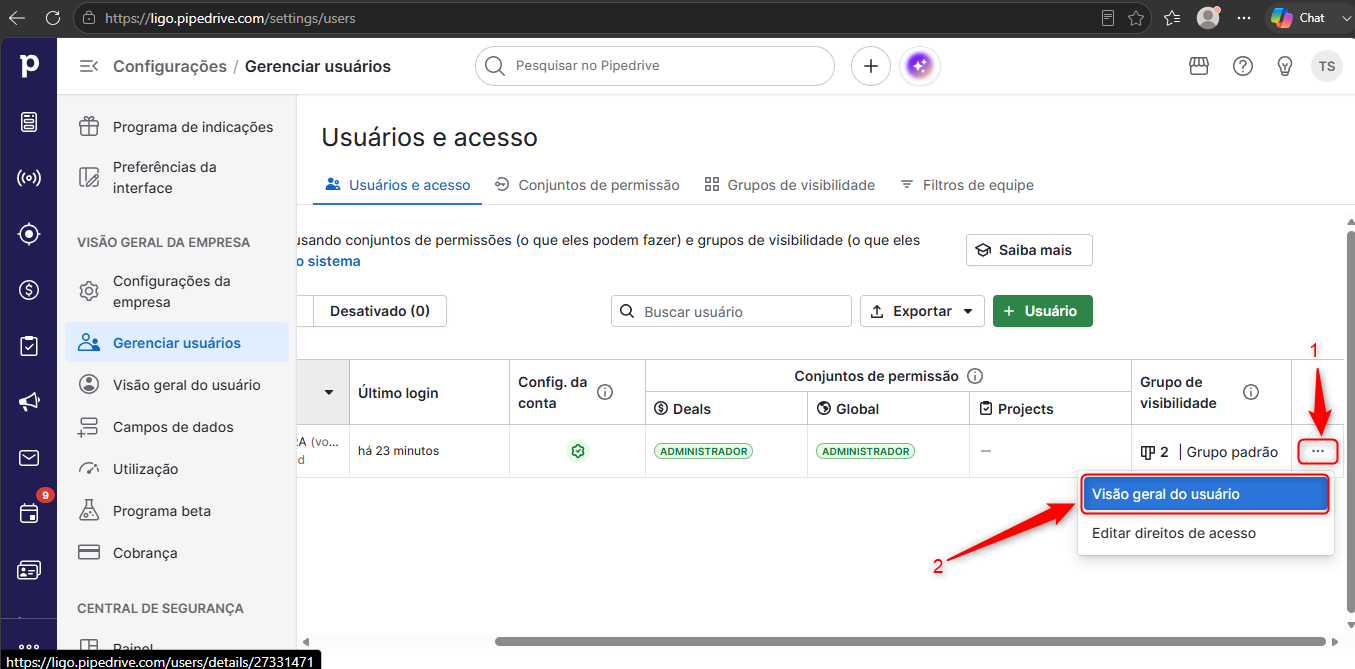The width and height of the screenshot is (1355, 669).
Task: Open Preferências da interface in sidebar
Action: tap(176, 177)
